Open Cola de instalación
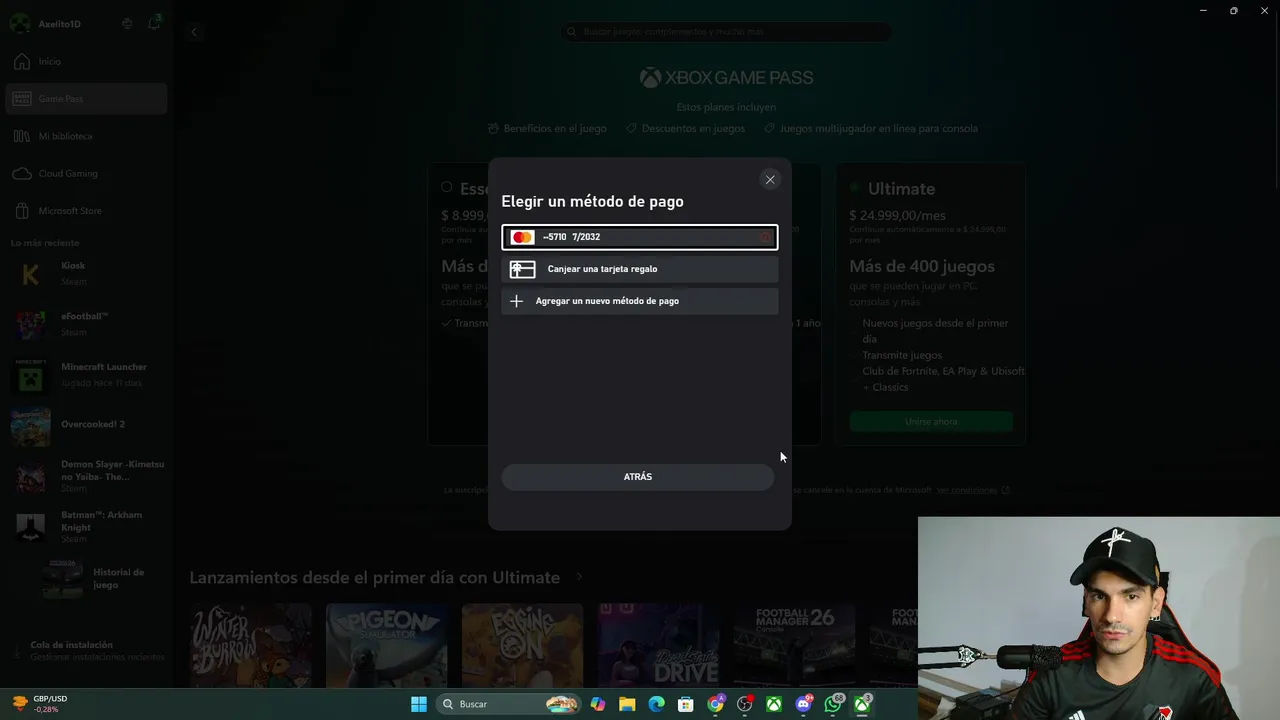This screenshot has width=1280, height=720. coord(86,650)
